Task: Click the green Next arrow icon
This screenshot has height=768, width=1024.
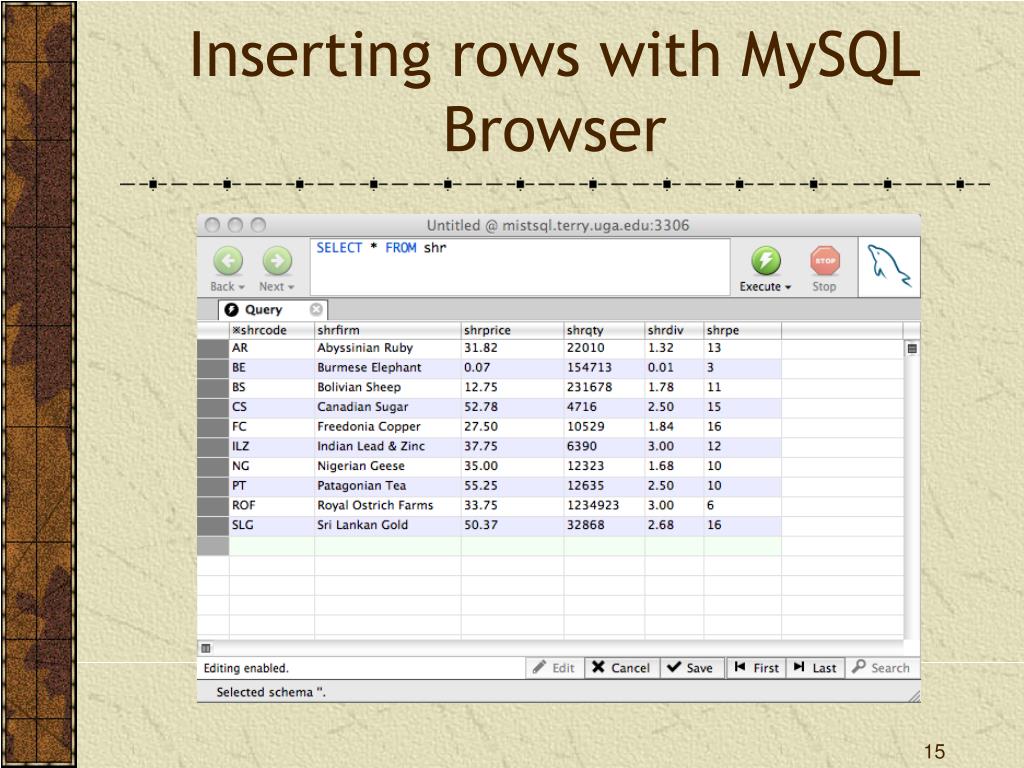Action: [x=277, y=261]
